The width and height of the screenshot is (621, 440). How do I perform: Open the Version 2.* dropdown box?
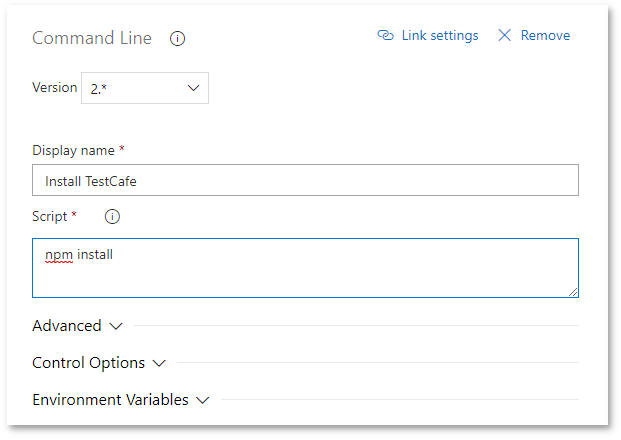pos(147,88)
